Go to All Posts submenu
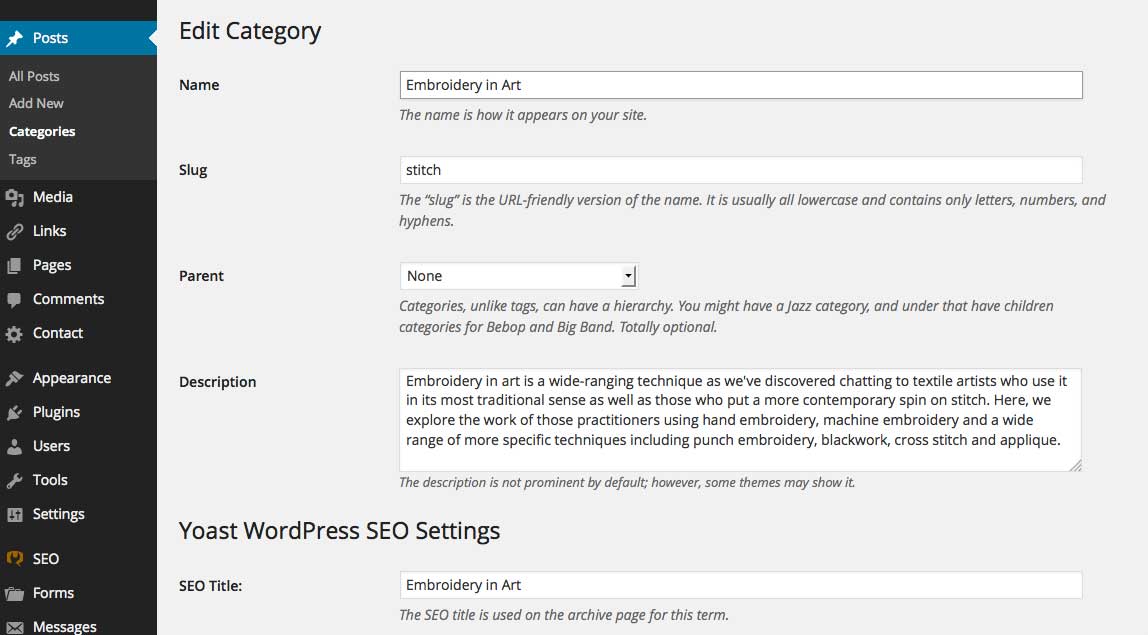 [34, 76]
